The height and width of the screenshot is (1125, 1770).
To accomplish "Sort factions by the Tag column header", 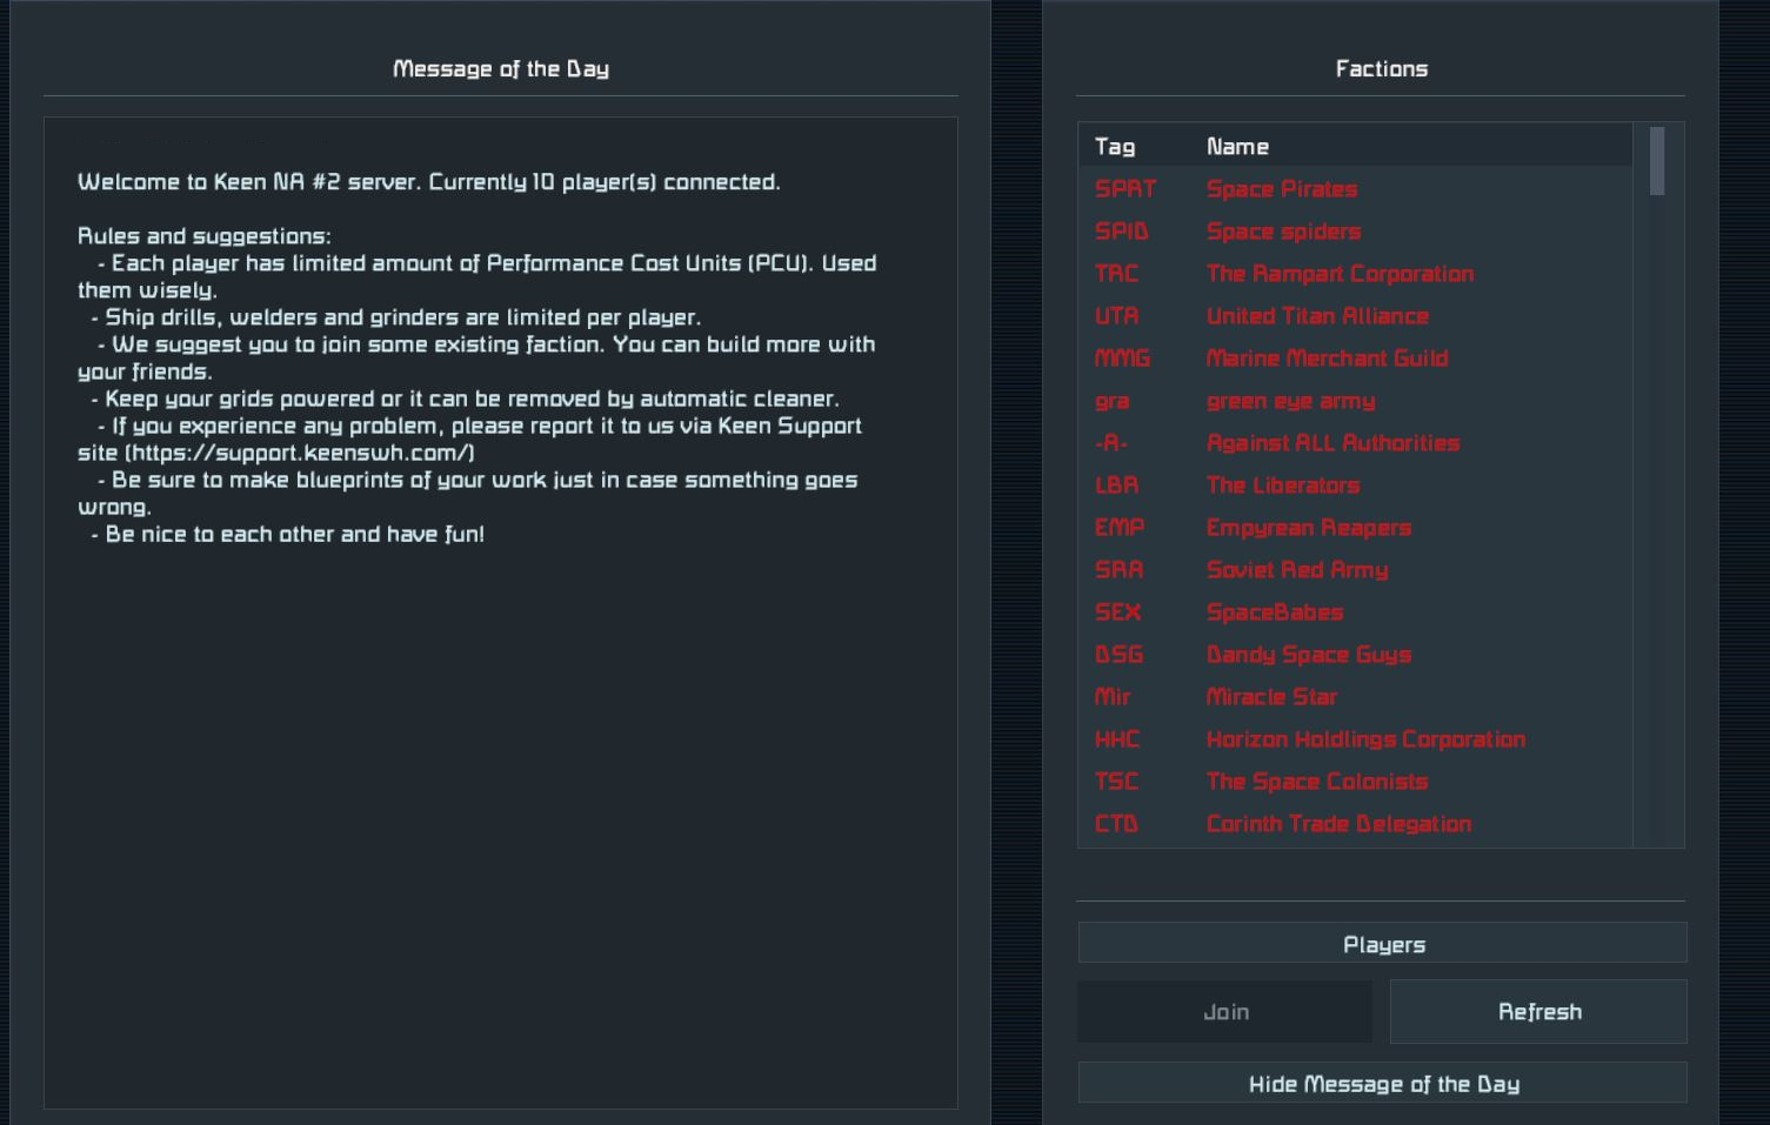I will pyautogui.click(x=1115, y=146).
